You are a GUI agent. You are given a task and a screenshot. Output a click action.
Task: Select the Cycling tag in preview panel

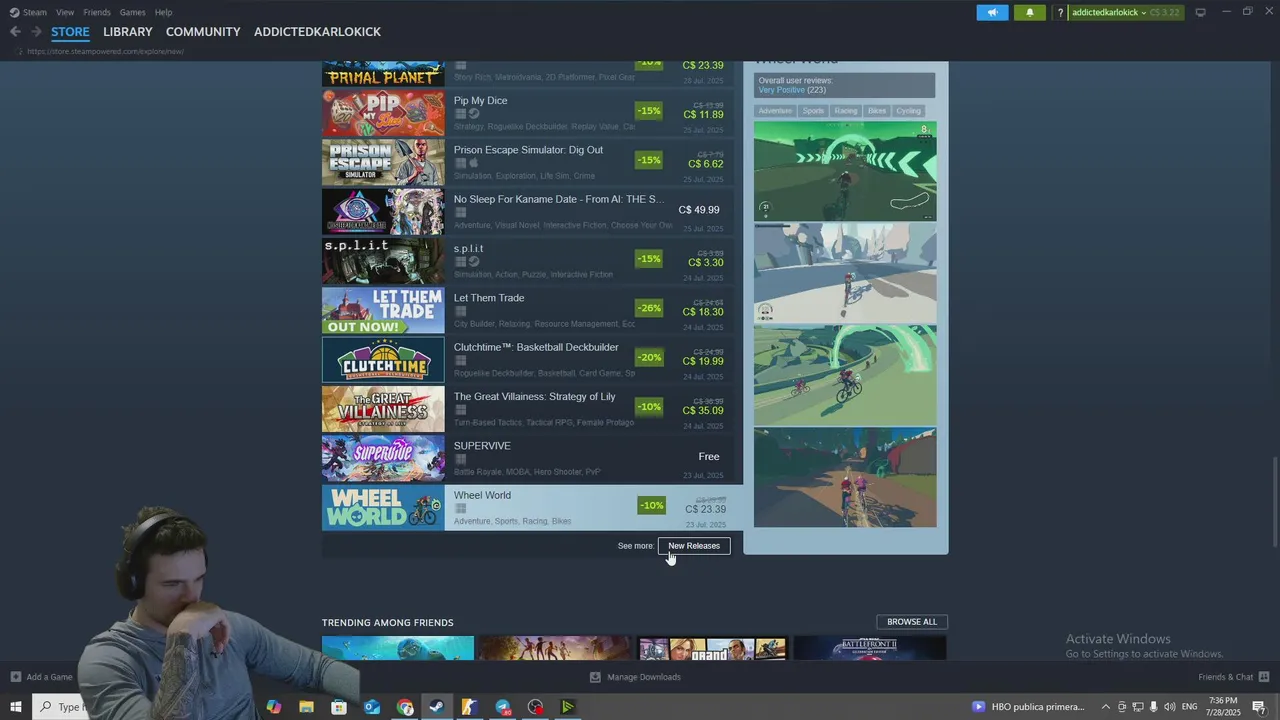(x=909, y=111)
